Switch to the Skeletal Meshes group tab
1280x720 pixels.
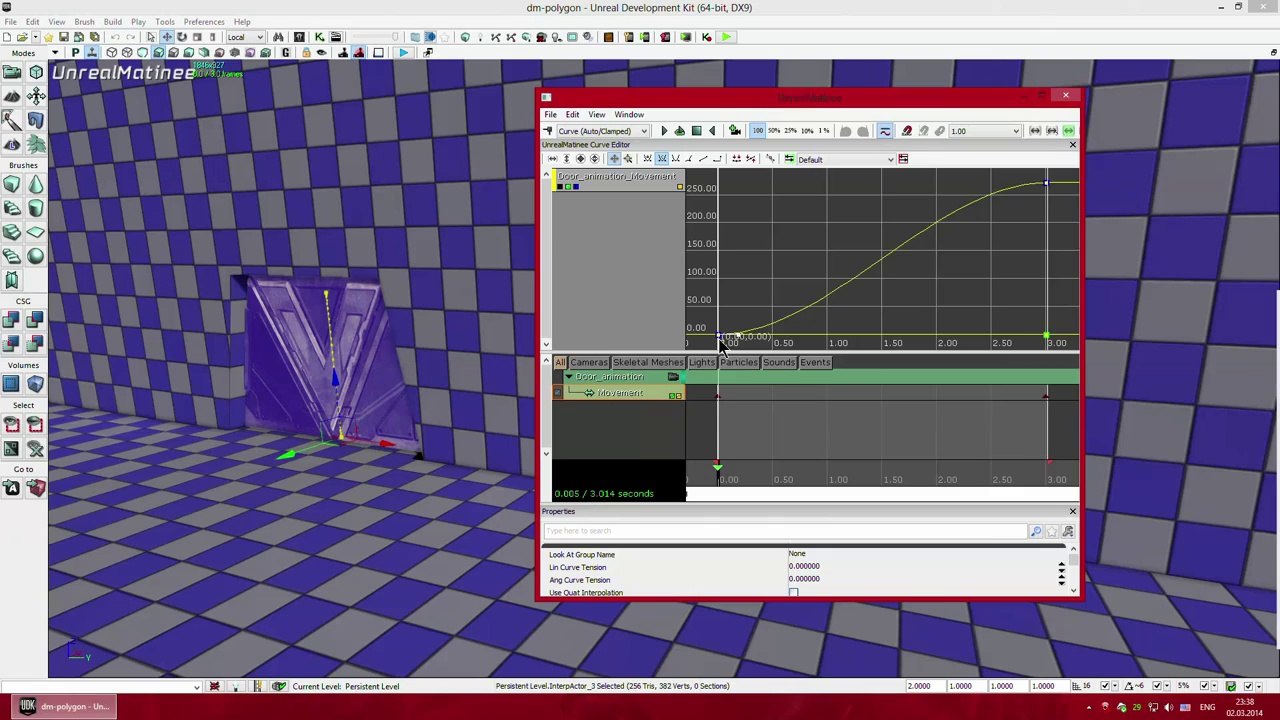click(x=648, y=362)
